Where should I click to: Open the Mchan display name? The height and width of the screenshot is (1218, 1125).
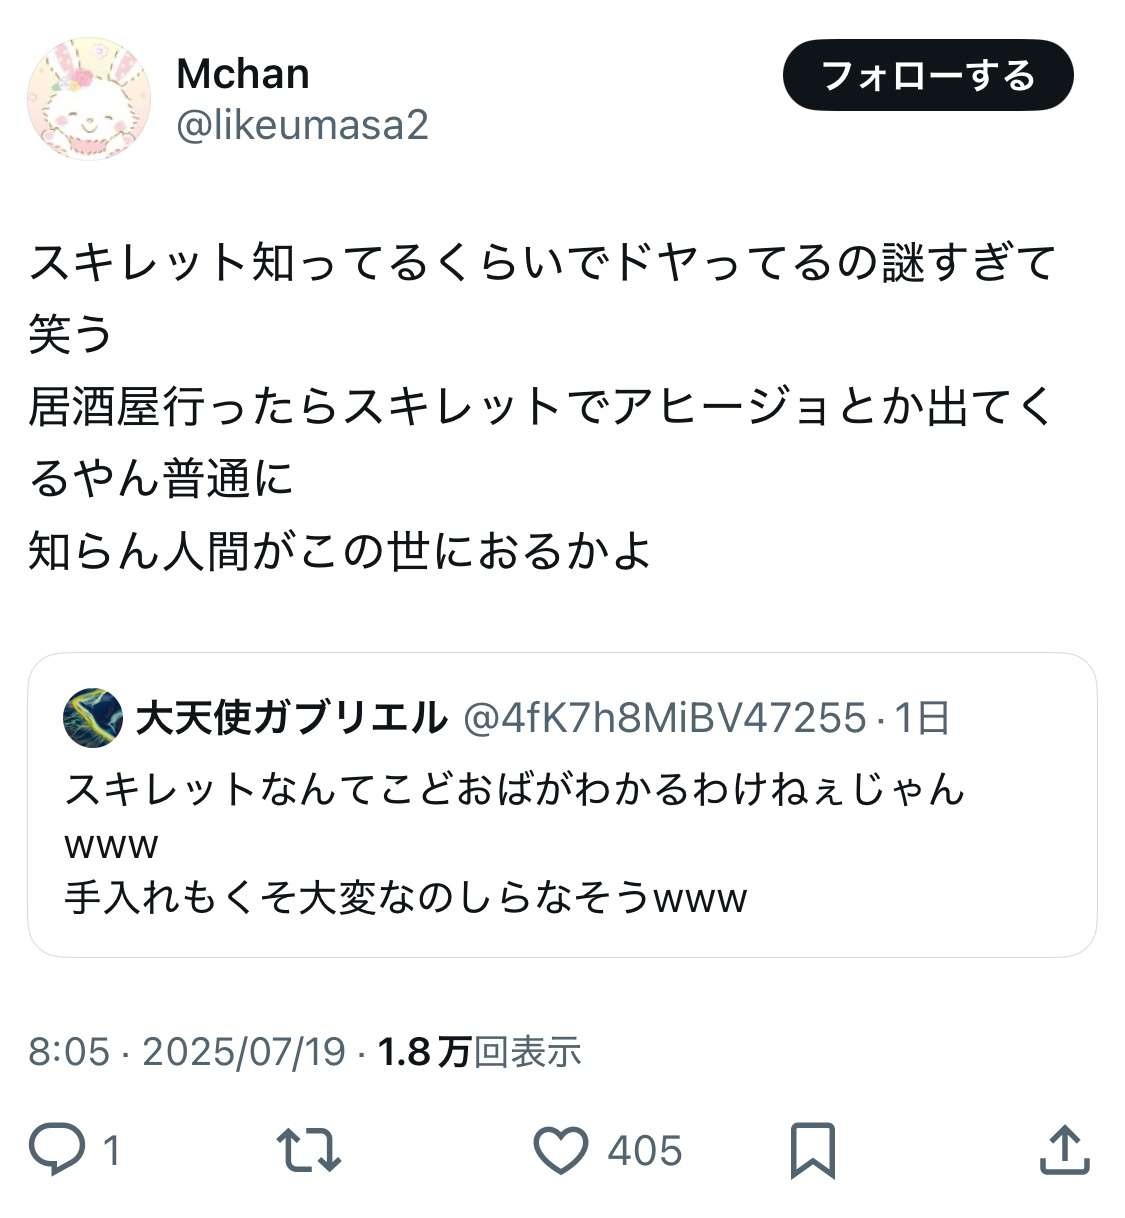(243, 74)
